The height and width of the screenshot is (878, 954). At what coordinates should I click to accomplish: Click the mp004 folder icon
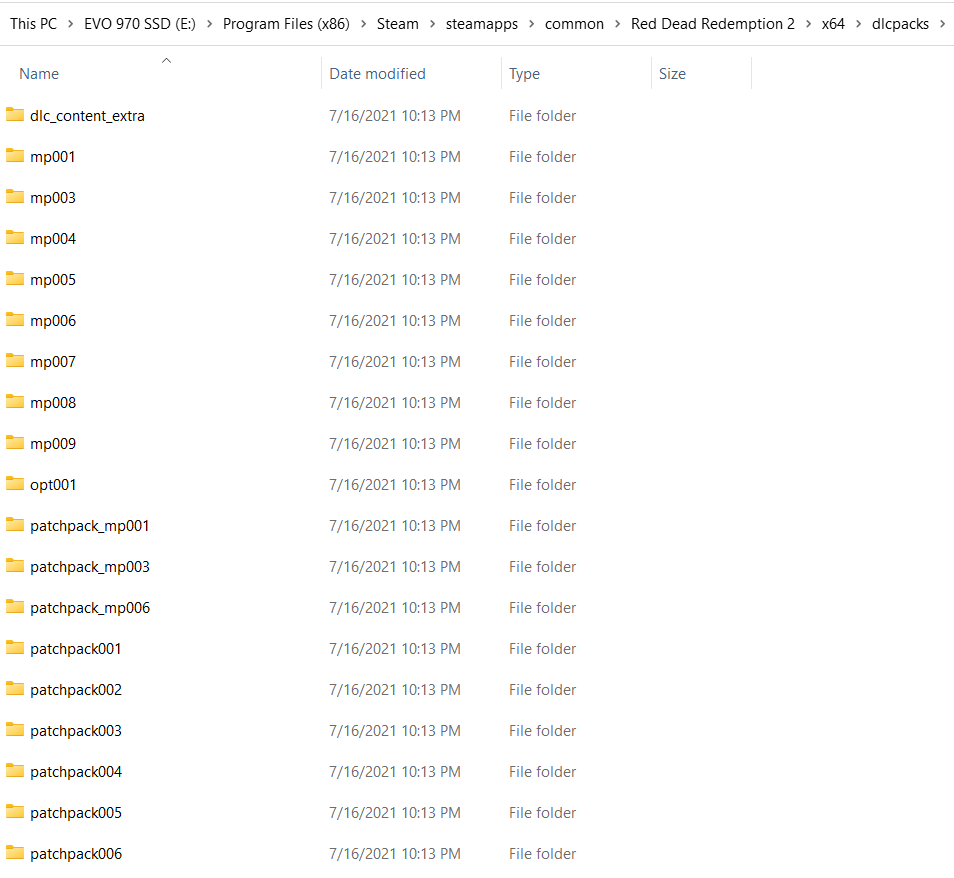(x=15, y=237)
